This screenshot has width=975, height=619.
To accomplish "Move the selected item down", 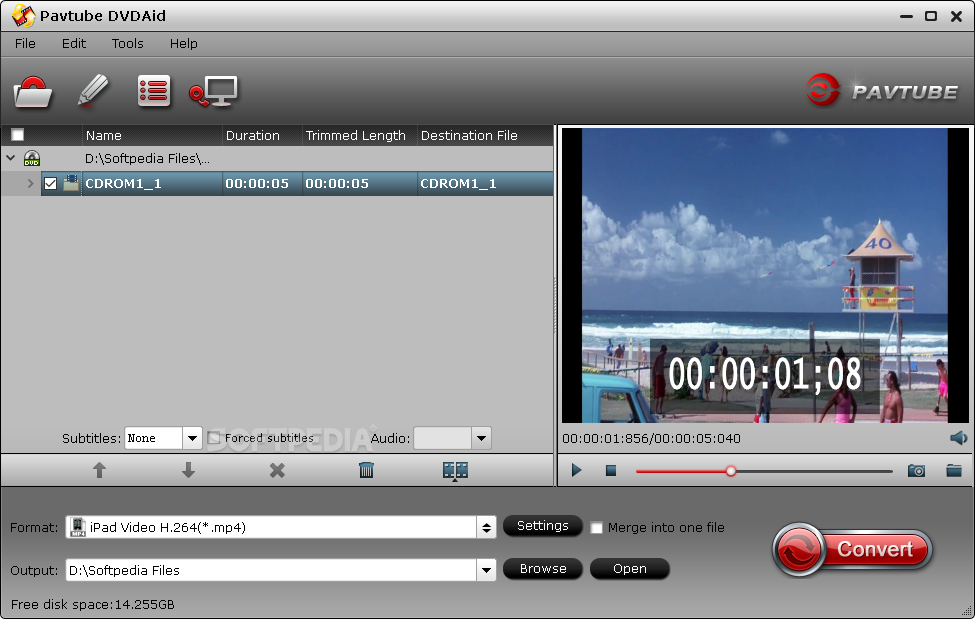I will (188, 470).
